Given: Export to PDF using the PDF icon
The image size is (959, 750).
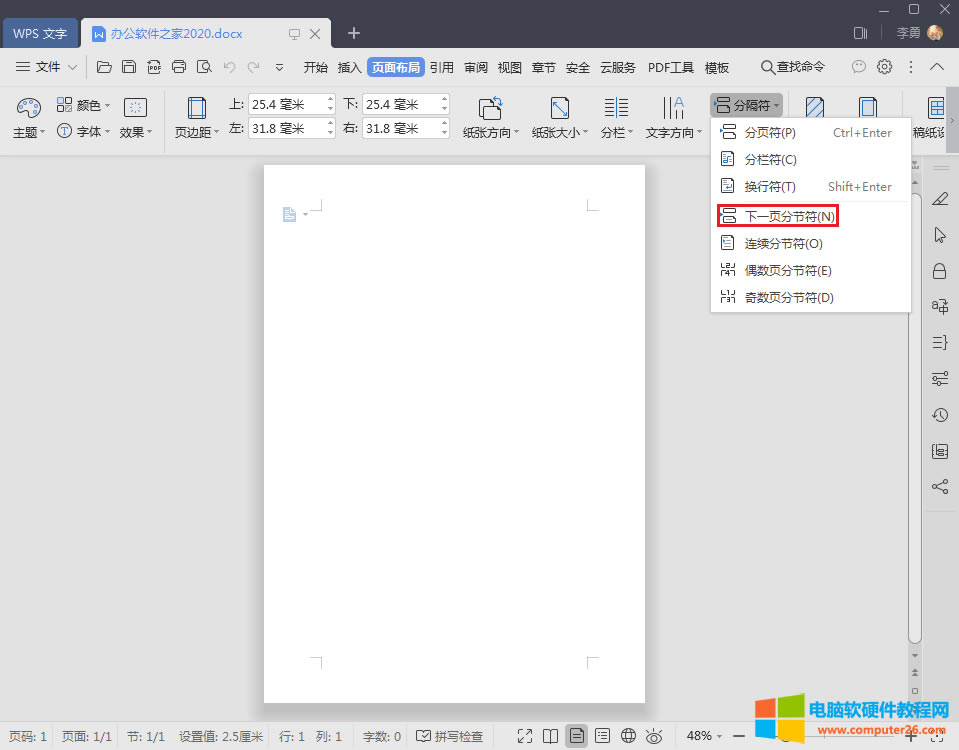Looking at the screenshot, I should coord(154,67).
